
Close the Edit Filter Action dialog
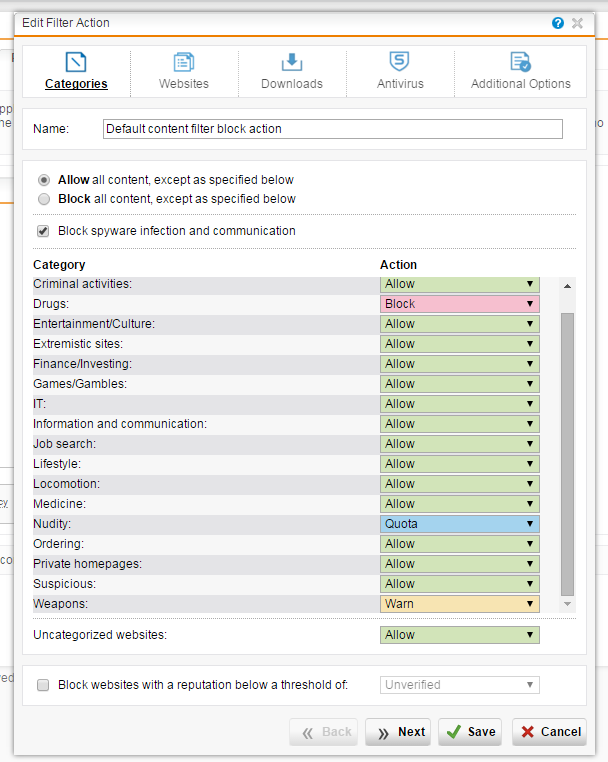(x=577, y=23)
